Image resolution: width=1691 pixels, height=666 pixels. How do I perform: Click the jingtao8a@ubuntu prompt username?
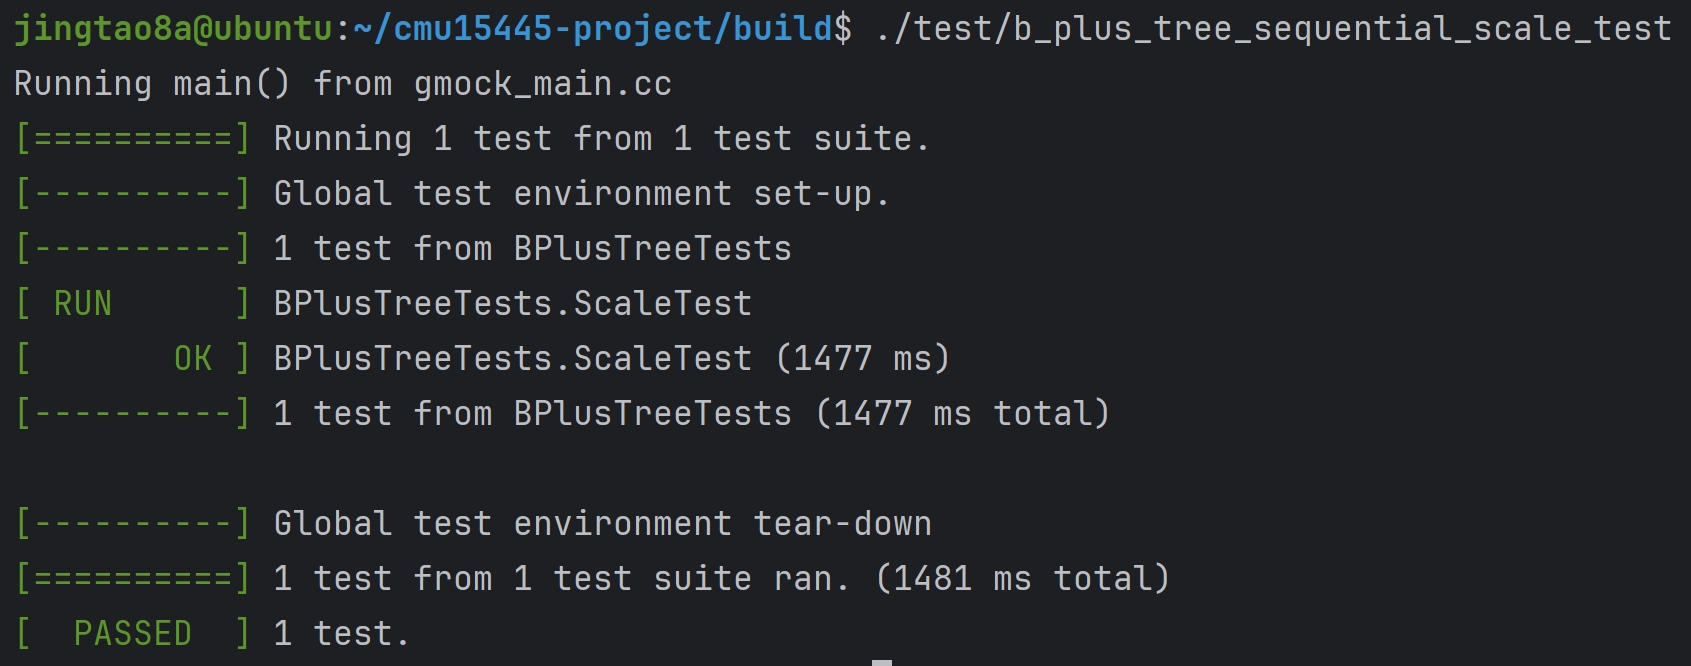(173, 29)
